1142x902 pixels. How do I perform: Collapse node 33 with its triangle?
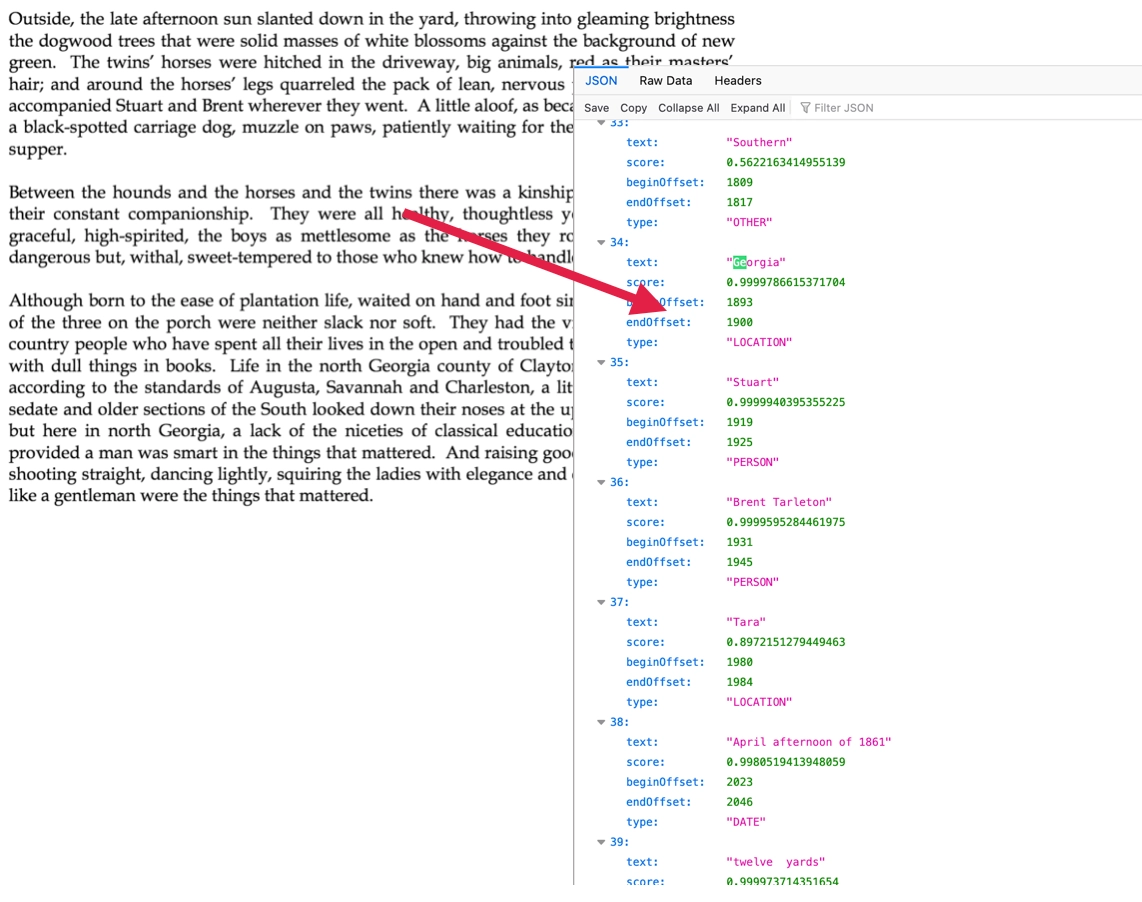coord(601,123)
